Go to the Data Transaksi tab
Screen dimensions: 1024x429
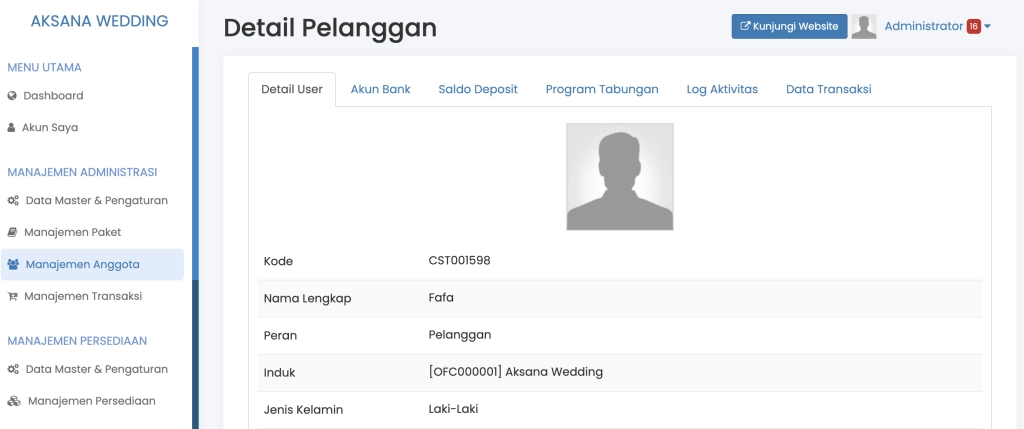click(x=828, y=89)
